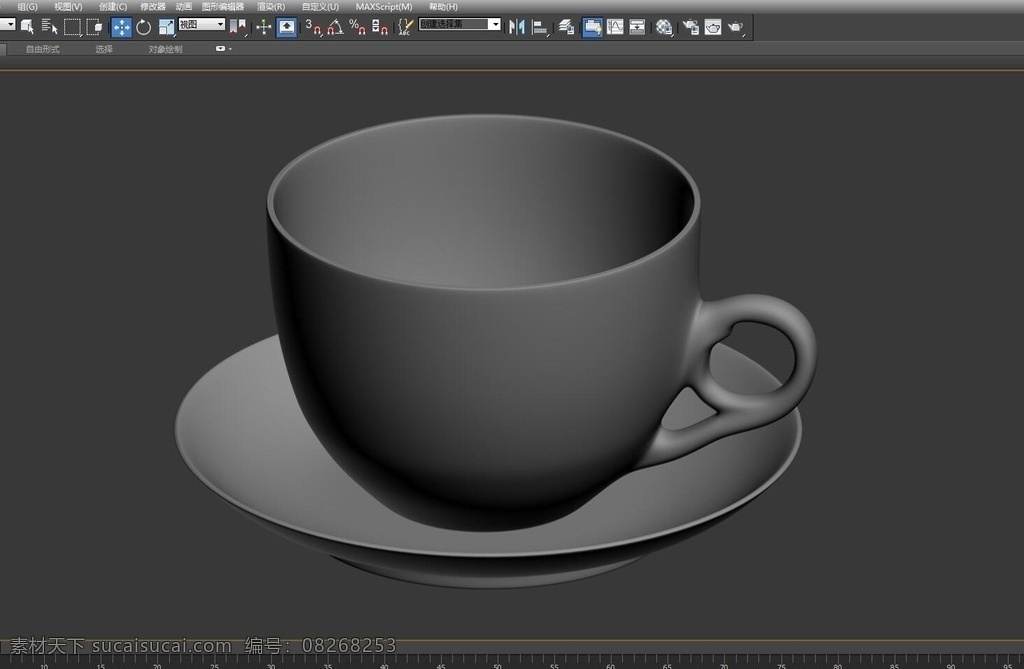Toggle 3D Snaps
The height and width of the screenshot is (669, 1024).
point(313,27)
